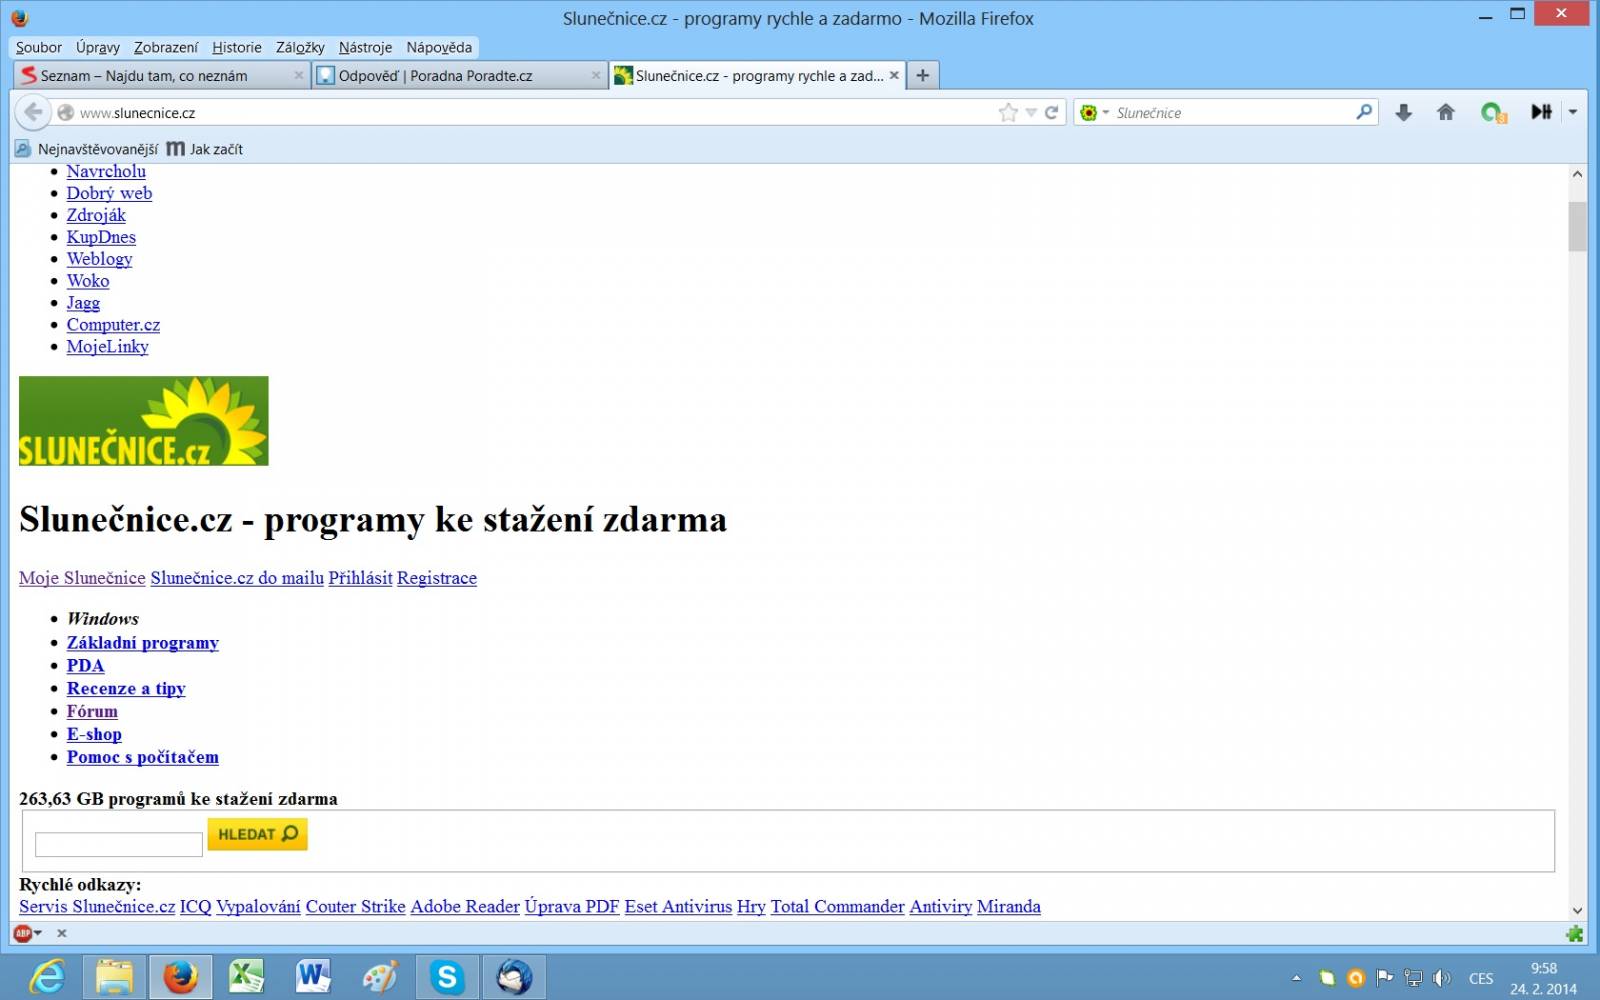The height and width of the screenshot is (1000, 1600).
Task: Open the Adblock Plus dropdown arrow
Action: [38, 933]
